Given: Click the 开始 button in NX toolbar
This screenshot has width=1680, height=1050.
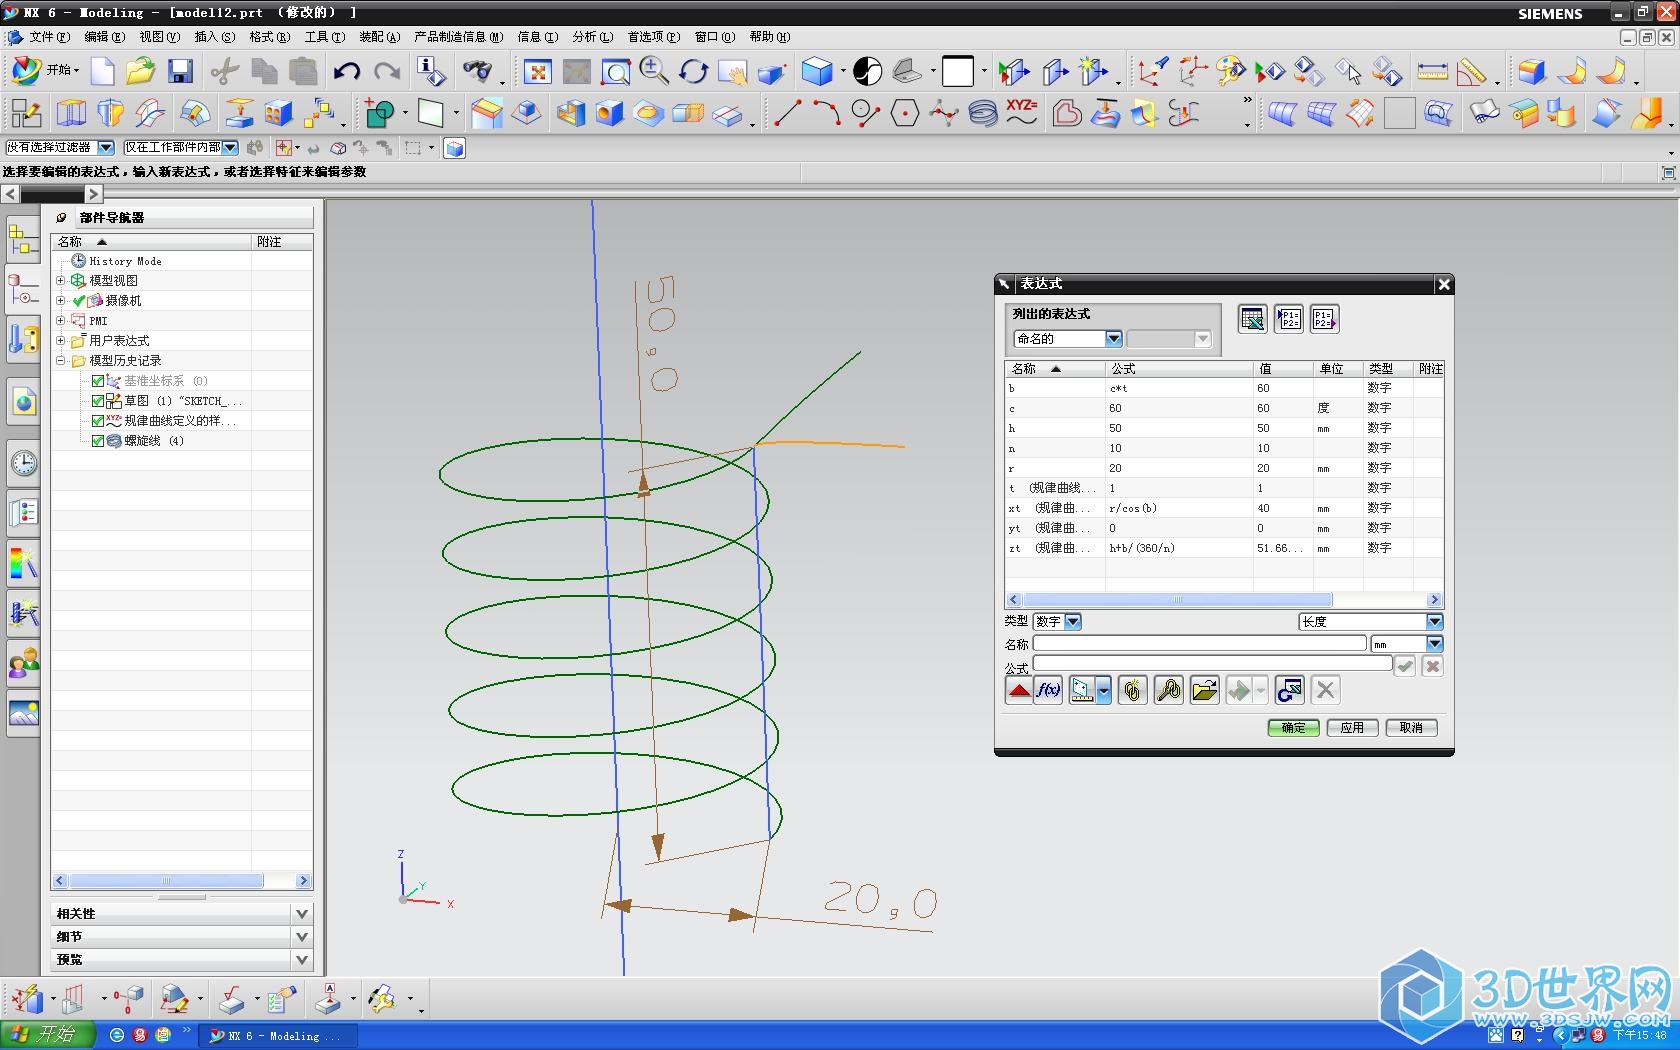Looking at the screenshot, I should (x=45, y=70).
